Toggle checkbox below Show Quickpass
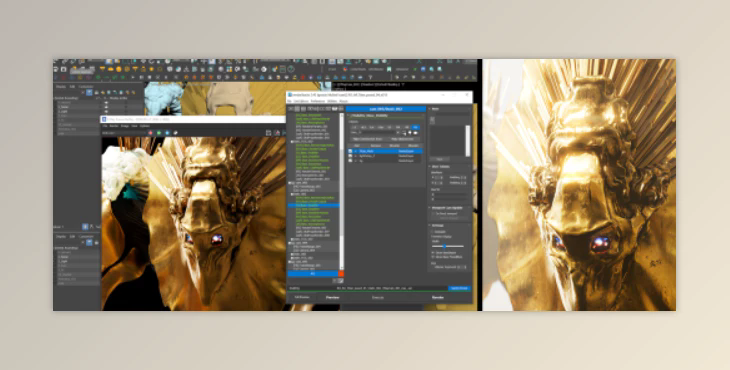730x370 pixels. [433, 257]
